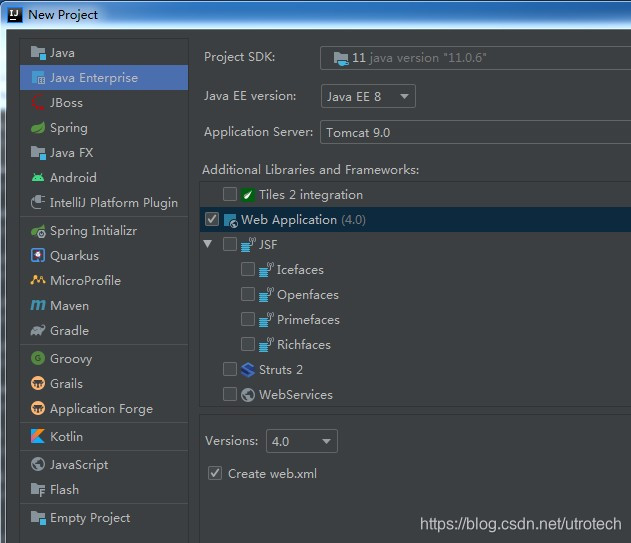Click the Struts 2 blue icon
Image resolution: width=631 pixels, height=543 pixels.
247,370
